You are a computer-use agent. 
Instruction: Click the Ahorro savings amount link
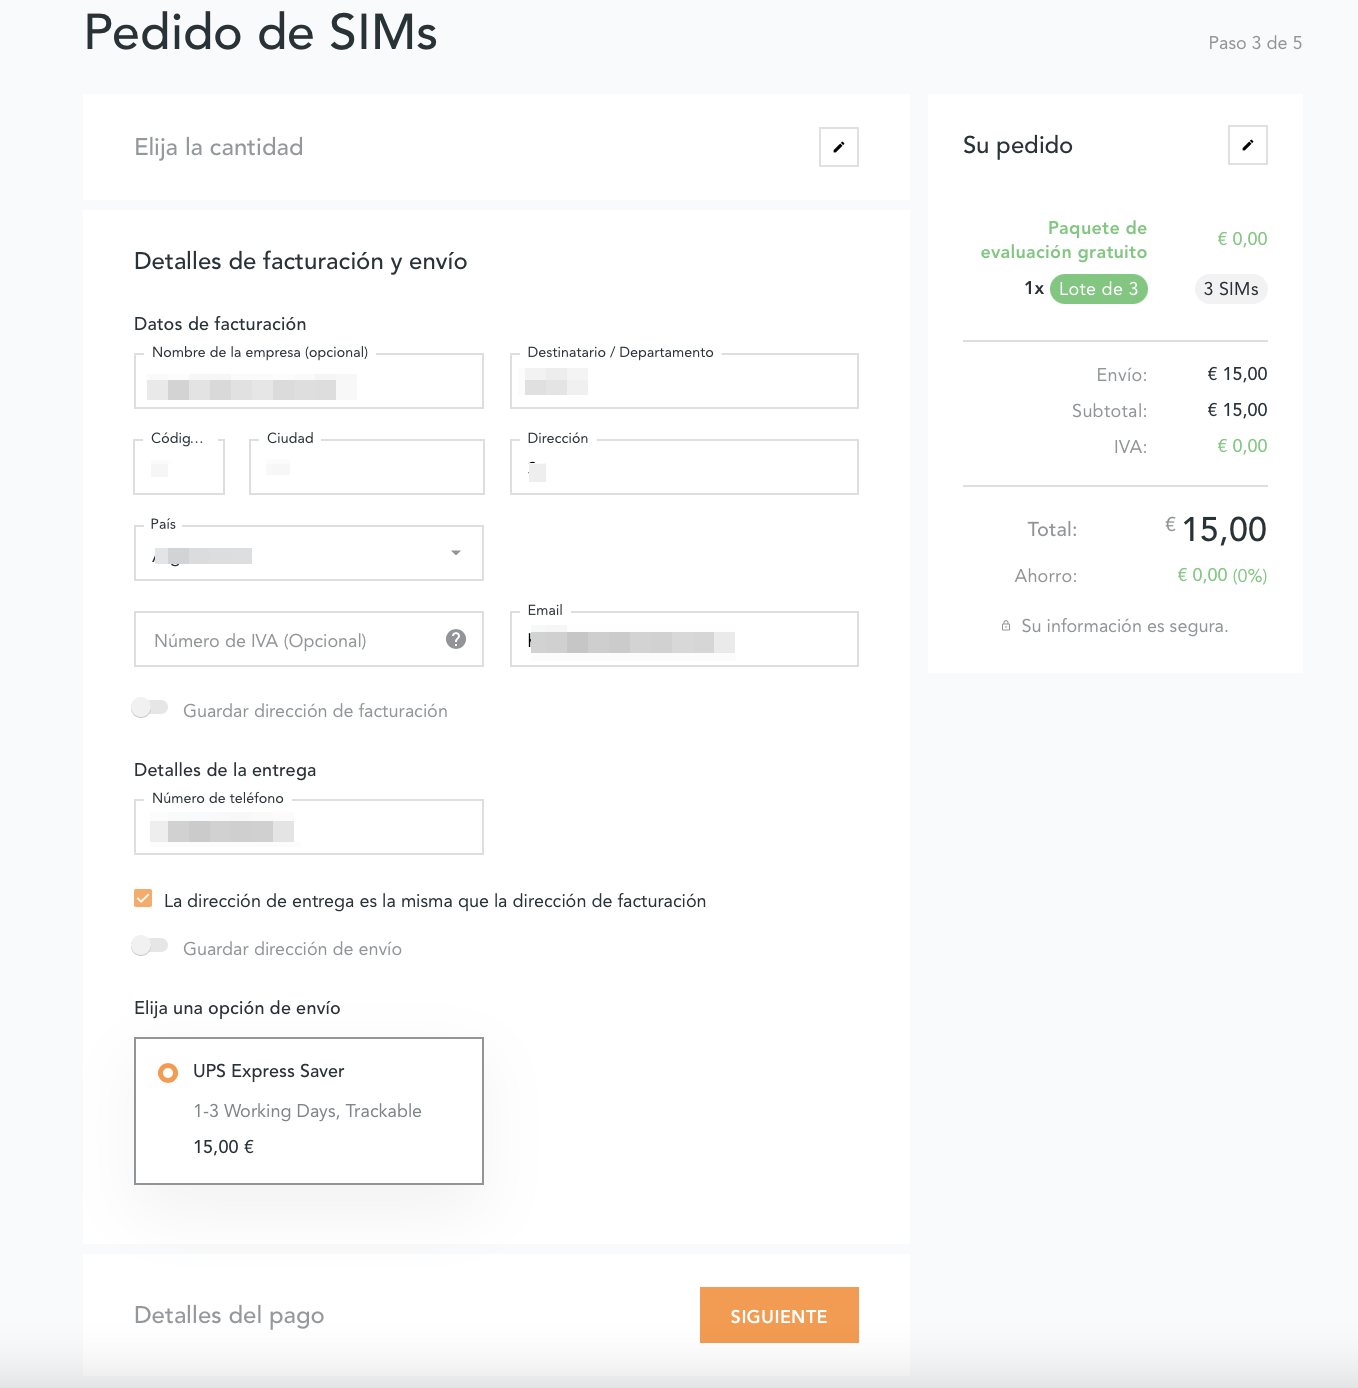1221,575
